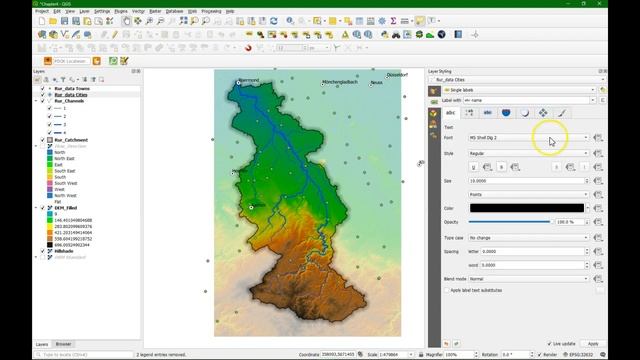Collapse the DEM_Filled layer tree

pyautogui.click(x=36, y=208)
